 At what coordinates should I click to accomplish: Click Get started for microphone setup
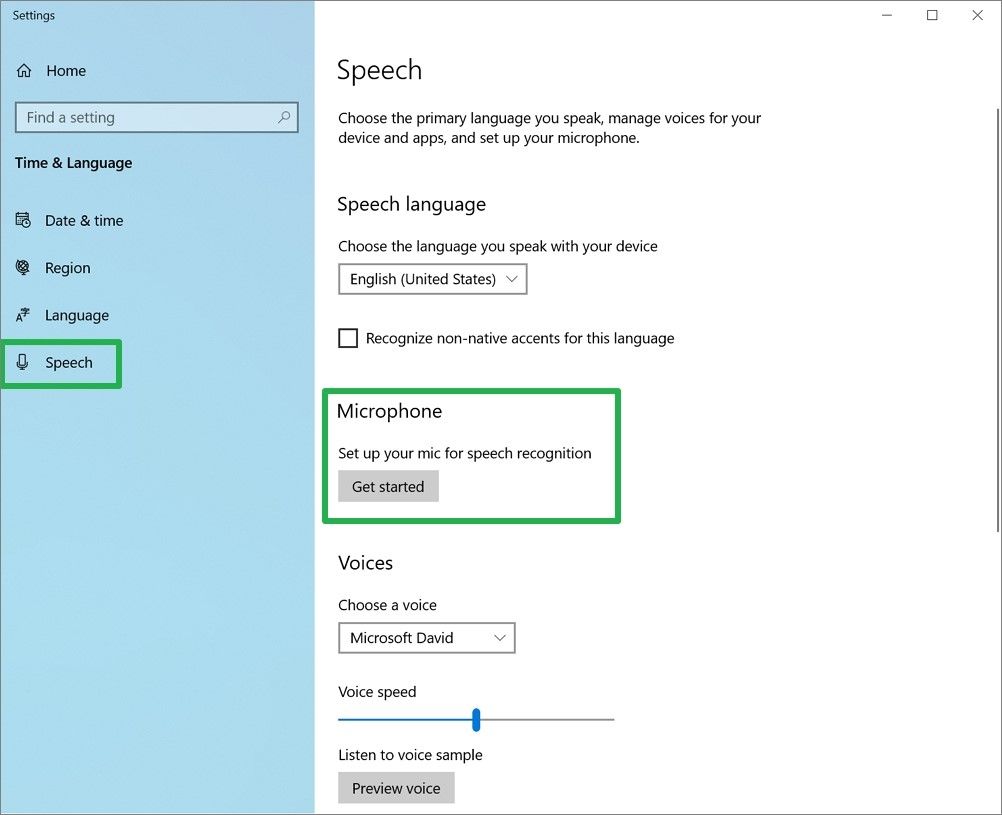[x=388, y=486]
